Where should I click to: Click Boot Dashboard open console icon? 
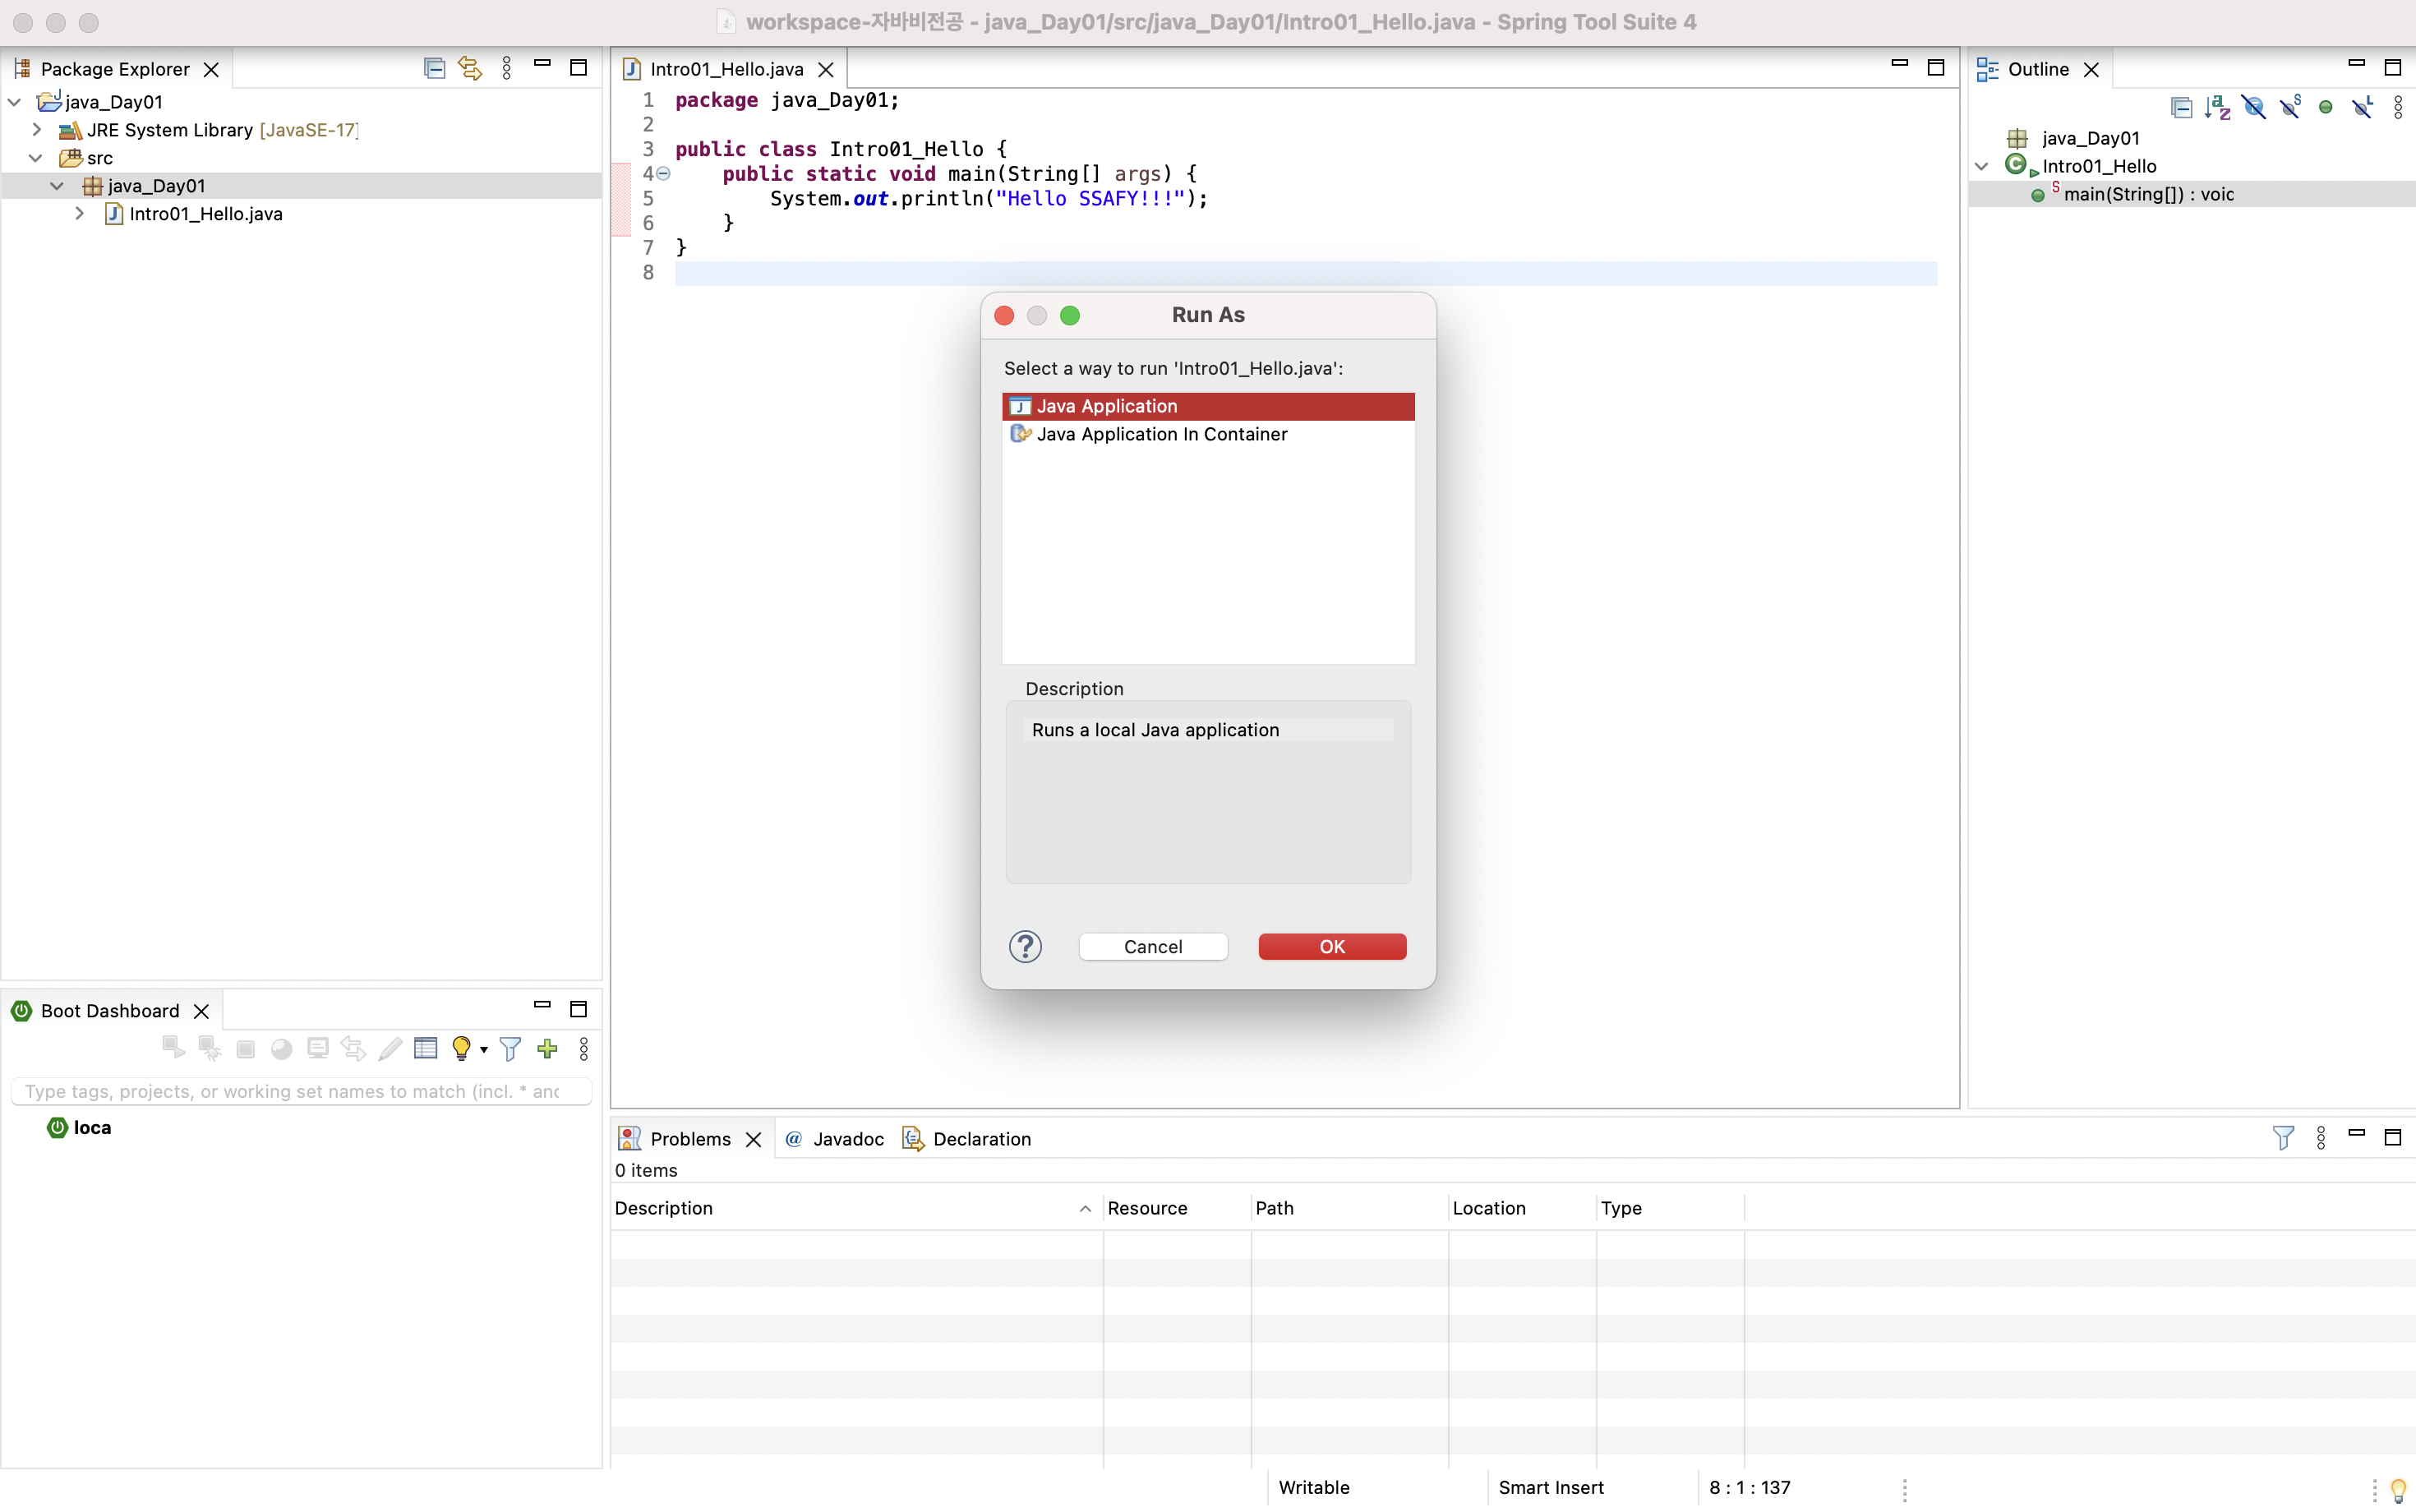[318, 1048]
